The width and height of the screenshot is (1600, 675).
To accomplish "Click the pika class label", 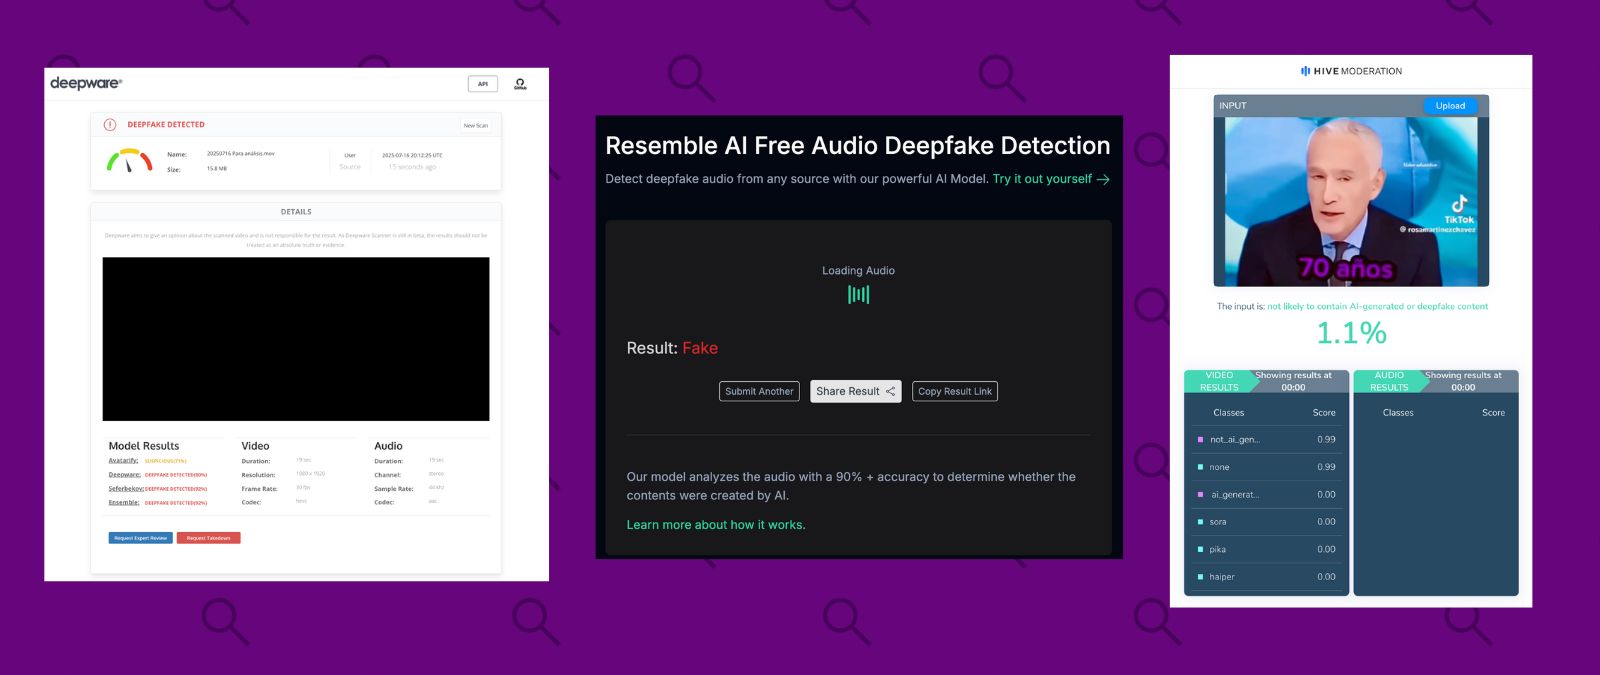I will 1218,550.
